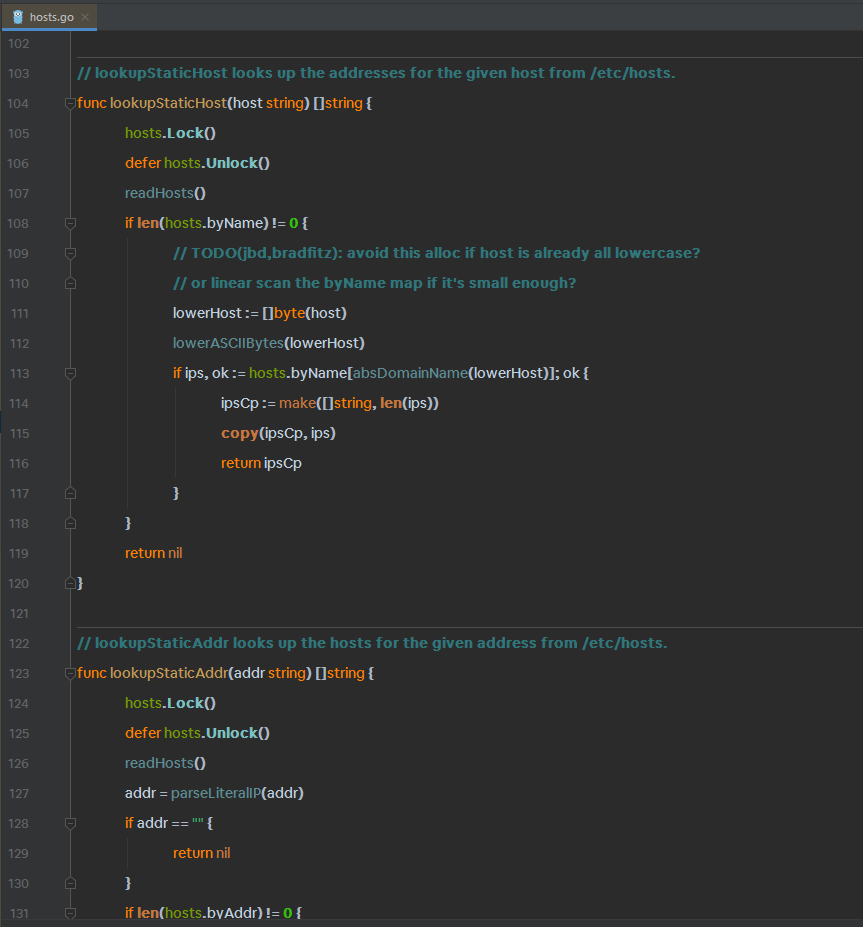
Task: Collapse the lookupStaticHost function at line 104
Action: tap(70, 103)
